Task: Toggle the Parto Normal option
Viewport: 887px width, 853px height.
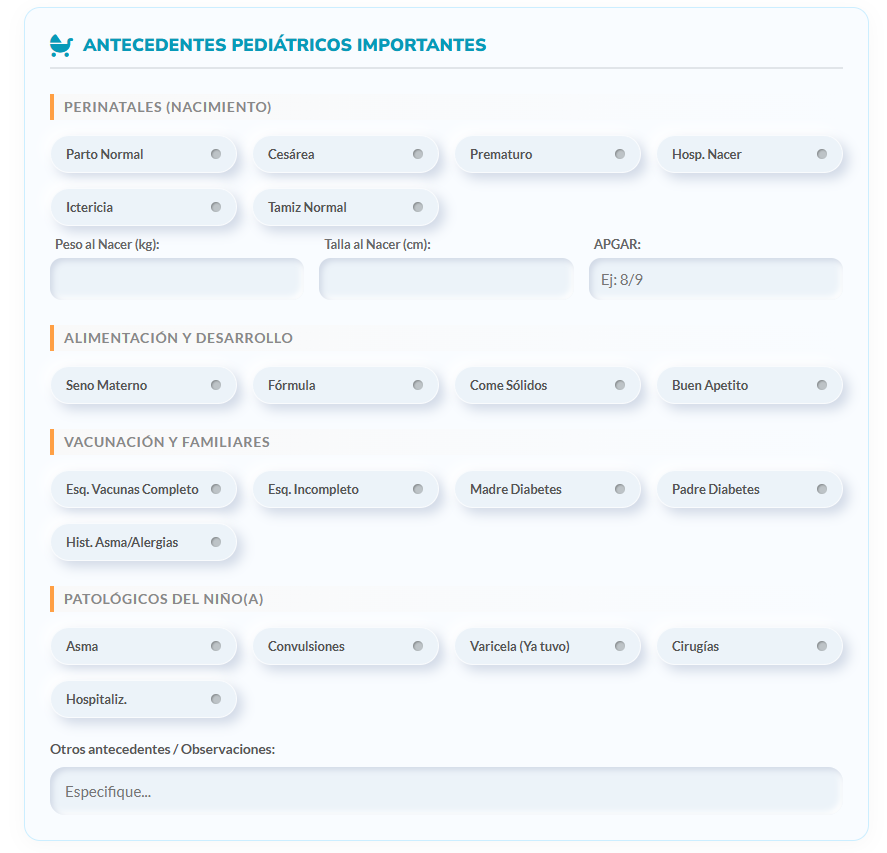Action: pyautogui.click(x=144, y=154)
